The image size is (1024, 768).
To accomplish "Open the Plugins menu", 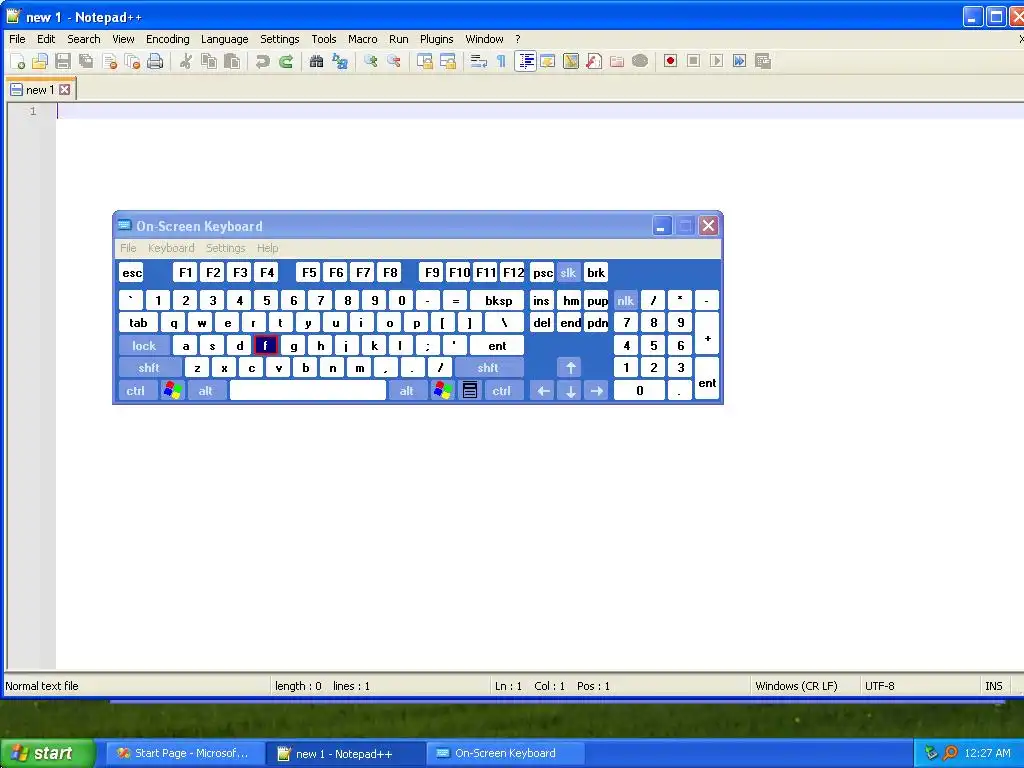I will [436, 39].
